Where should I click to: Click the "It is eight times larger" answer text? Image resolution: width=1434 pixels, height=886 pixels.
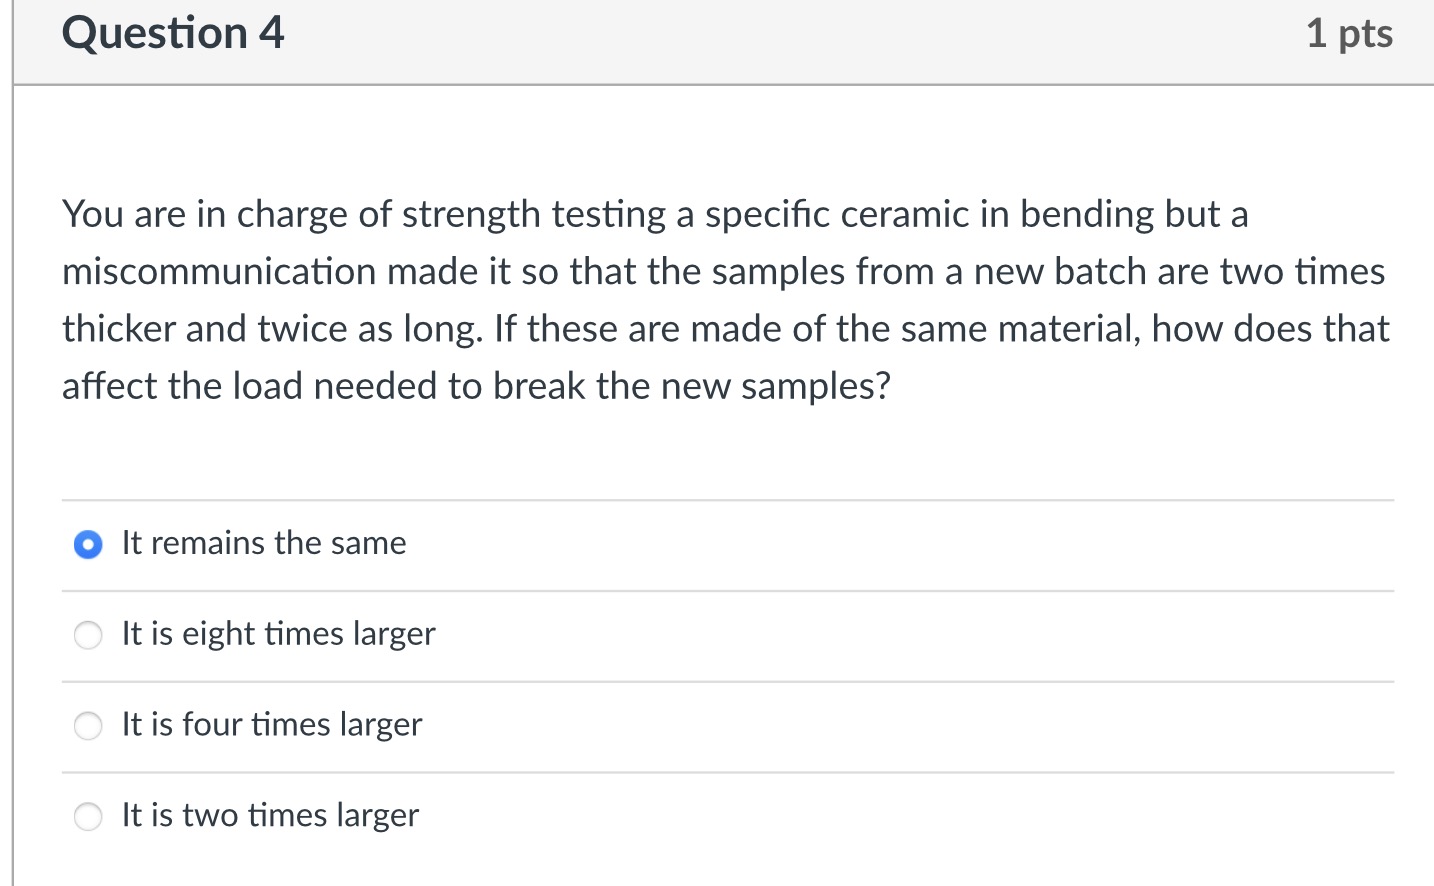point(278,634)
